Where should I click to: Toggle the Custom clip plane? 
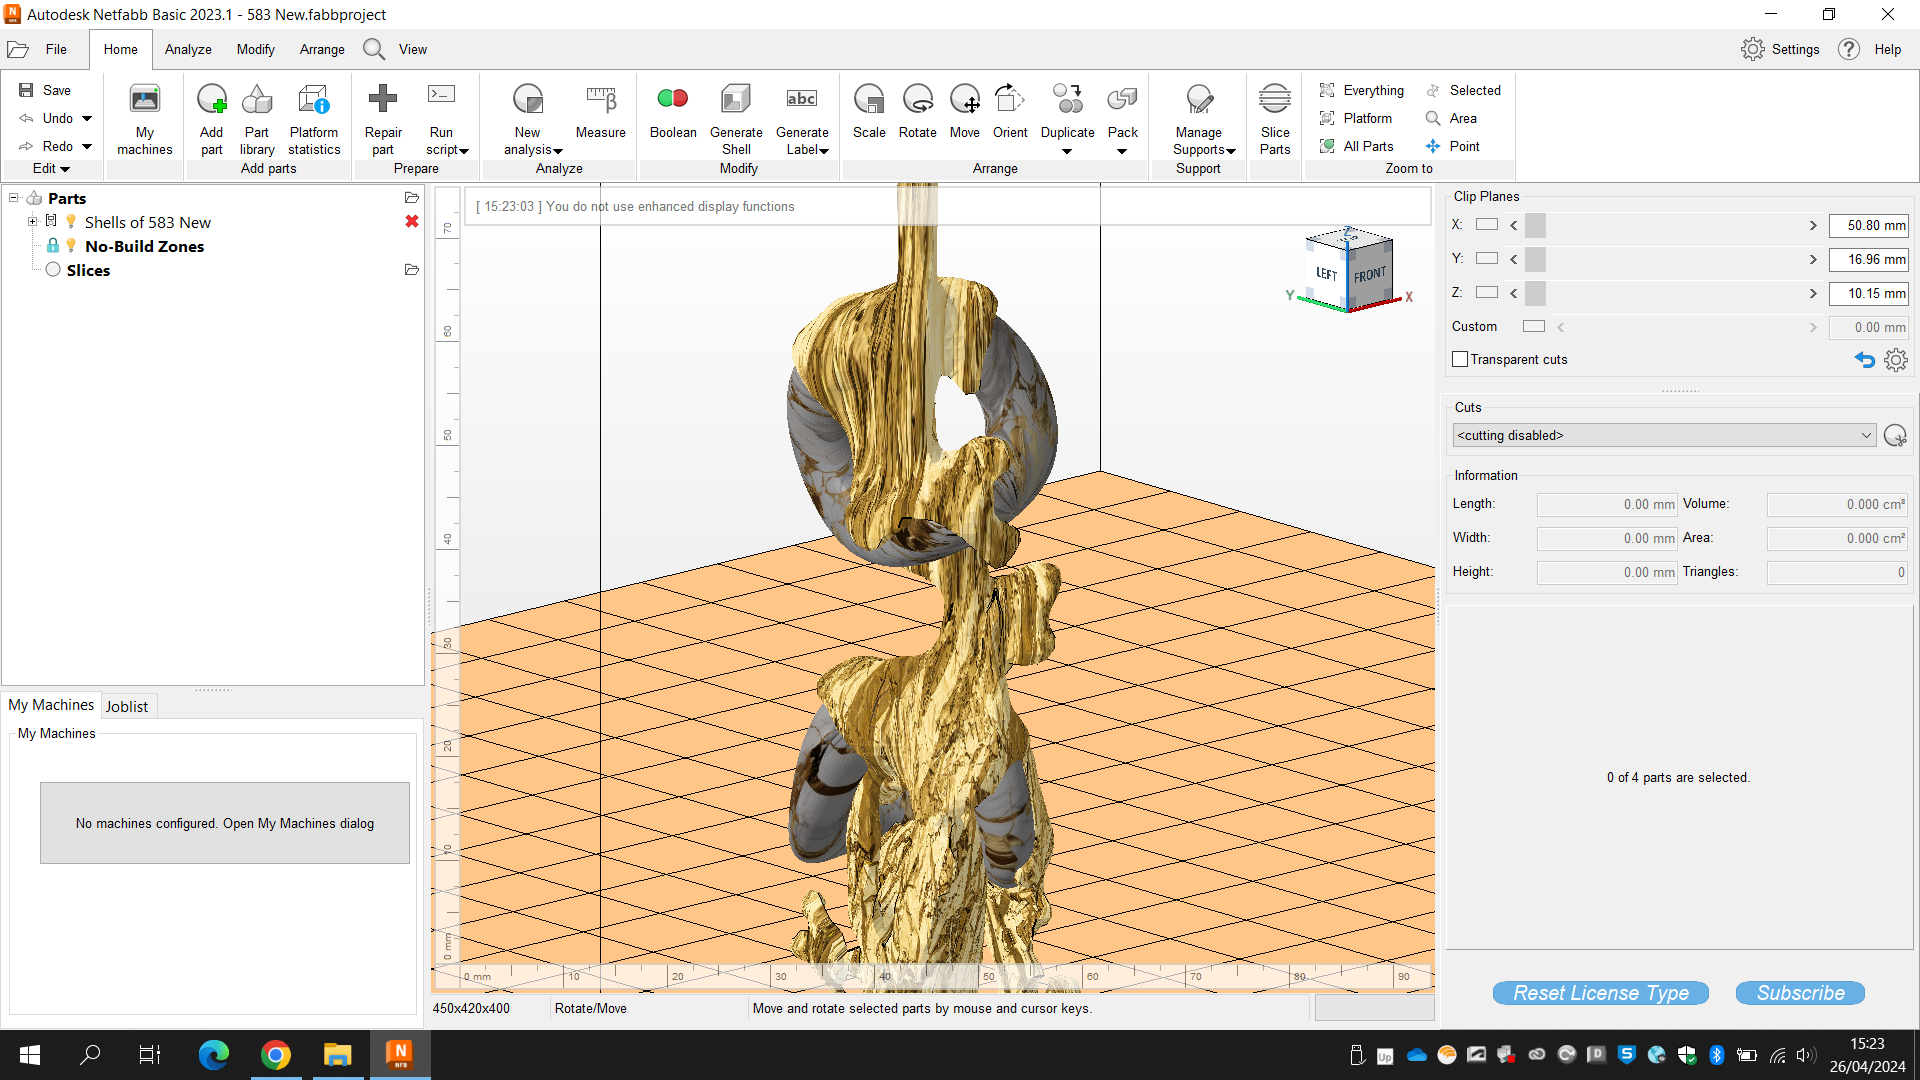click(x=1534, y=327)
